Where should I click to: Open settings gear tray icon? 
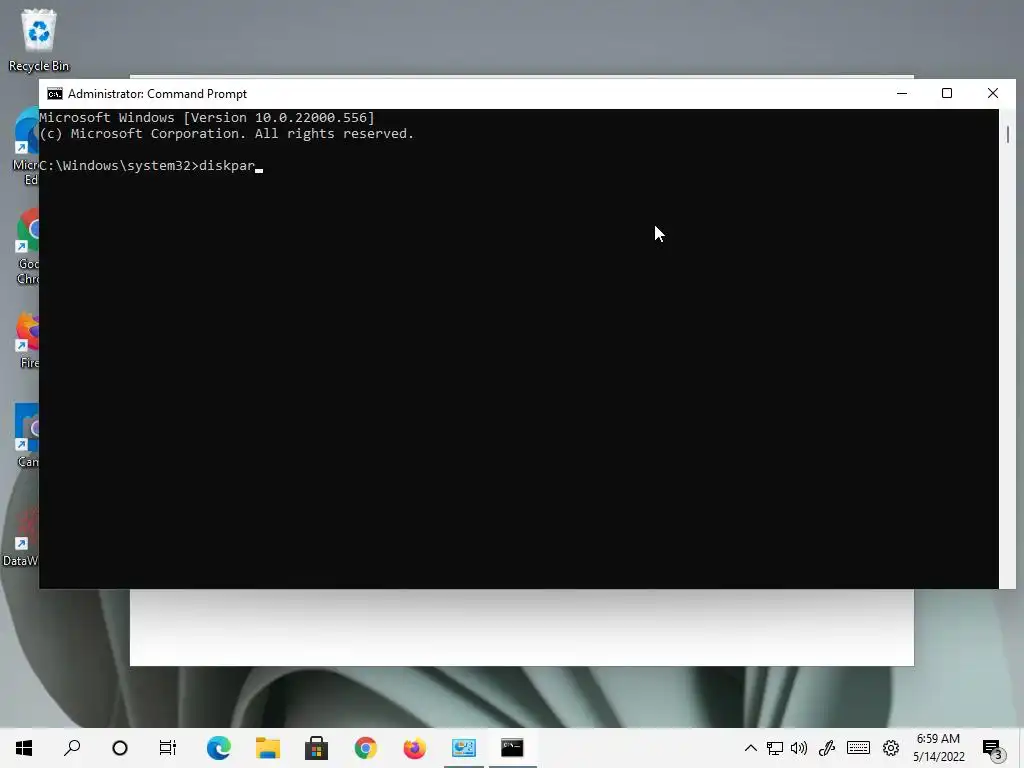(891, 748)
